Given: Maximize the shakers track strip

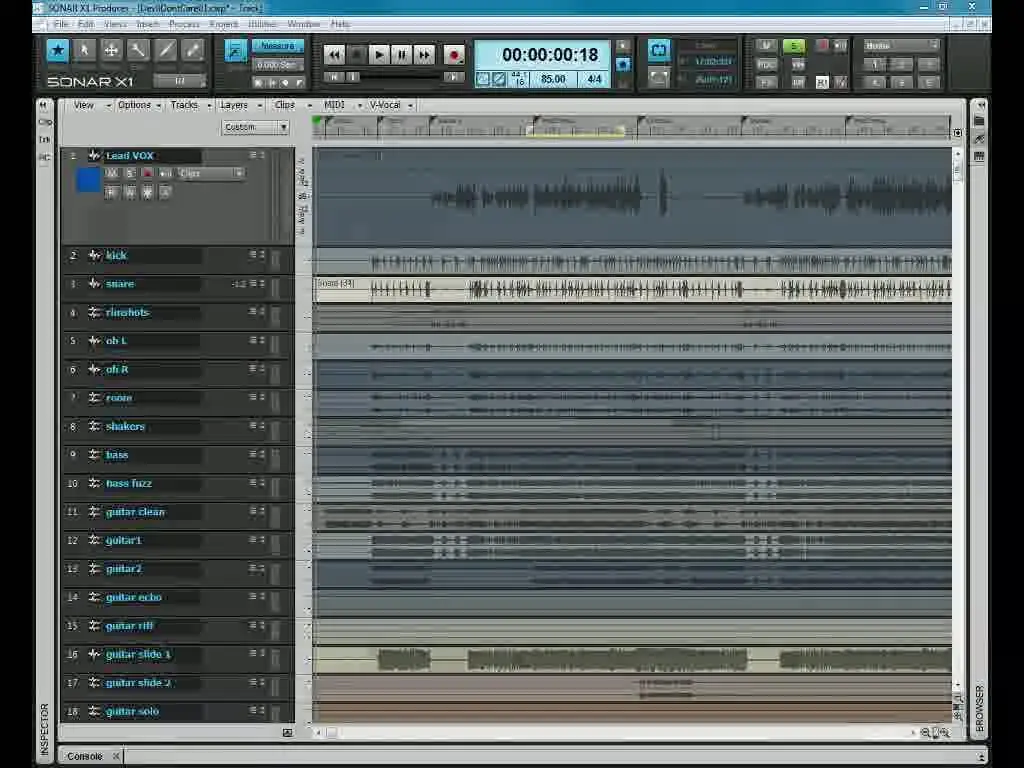Looking at the screenshot, I should click(x=262, y=426).
